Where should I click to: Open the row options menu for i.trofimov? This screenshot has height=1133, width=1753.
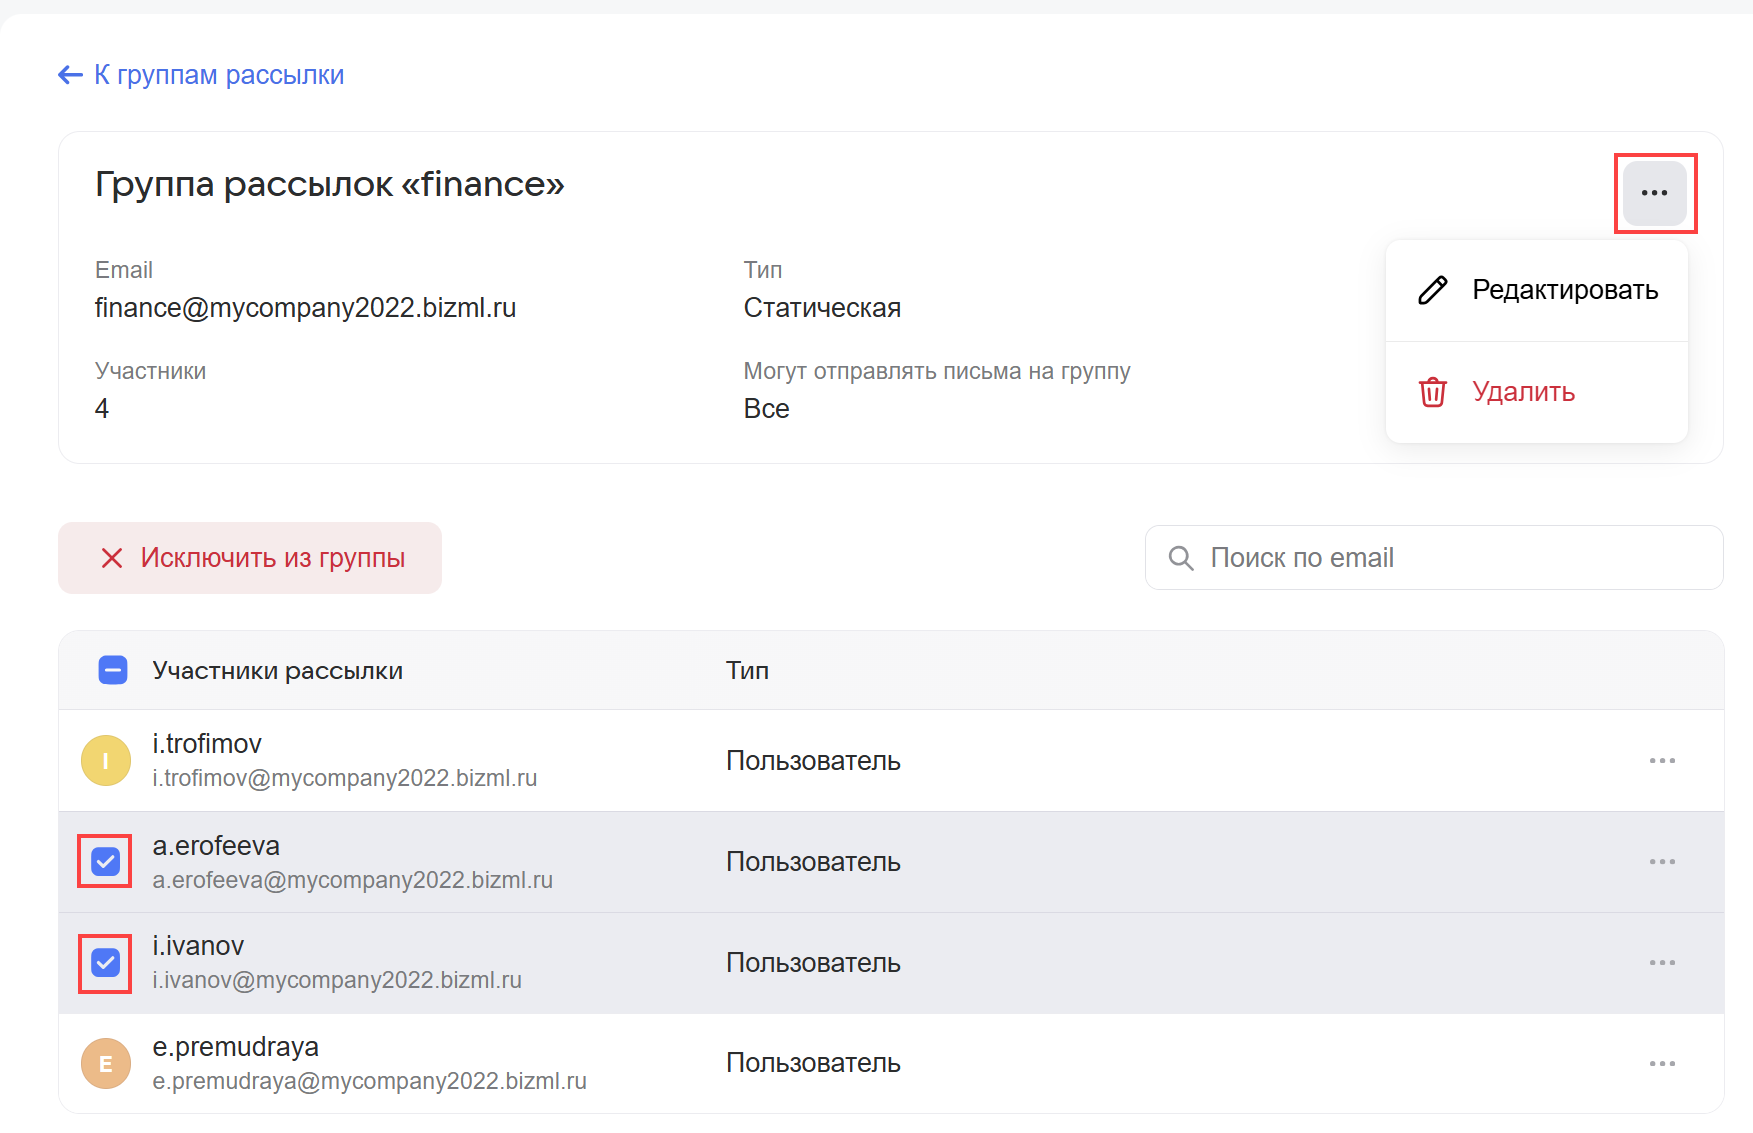coord(1662,761)
